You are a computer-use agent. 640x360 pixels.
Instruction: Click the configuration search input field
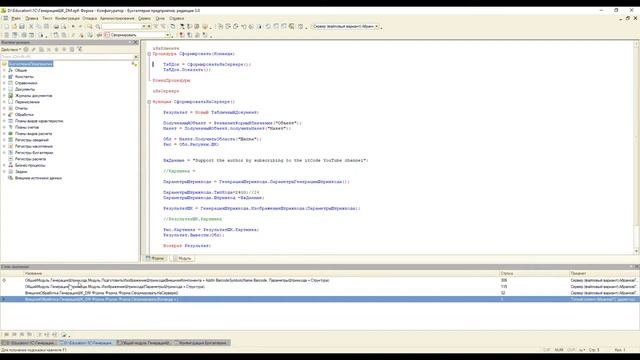[67, 56]
